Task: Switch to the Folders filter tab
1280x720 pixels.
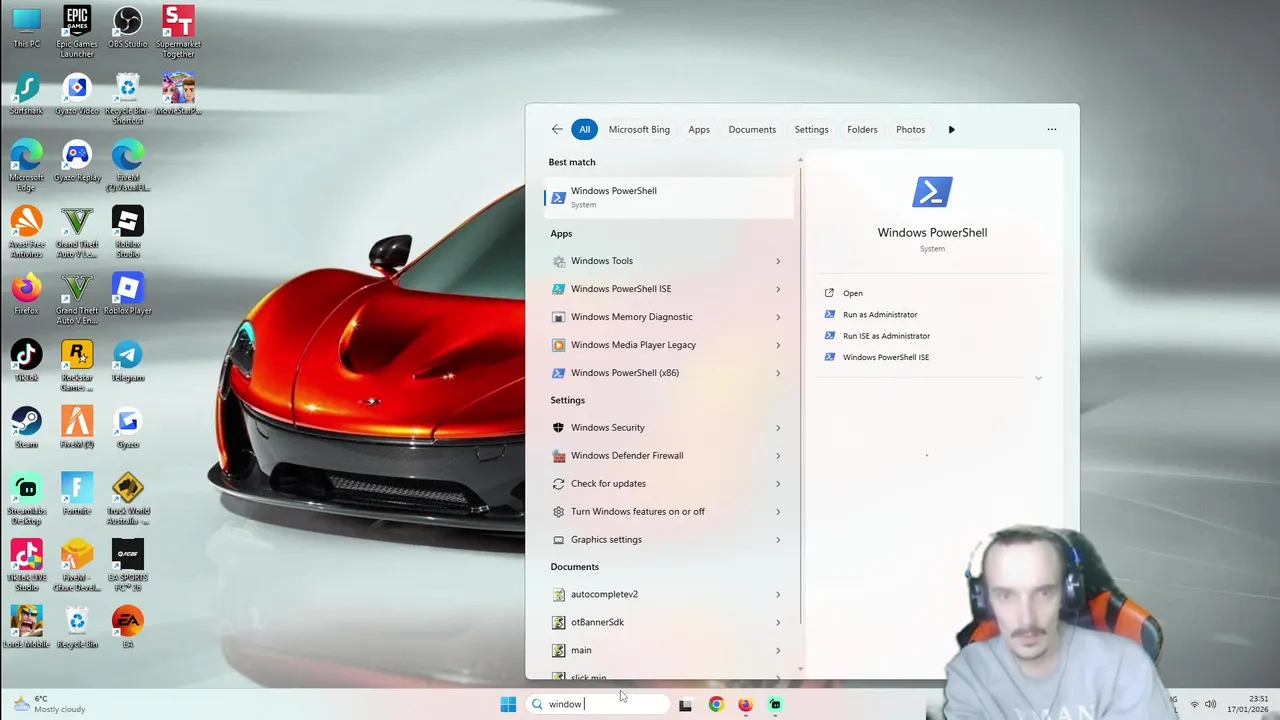Action: click(x=862, y=129)
